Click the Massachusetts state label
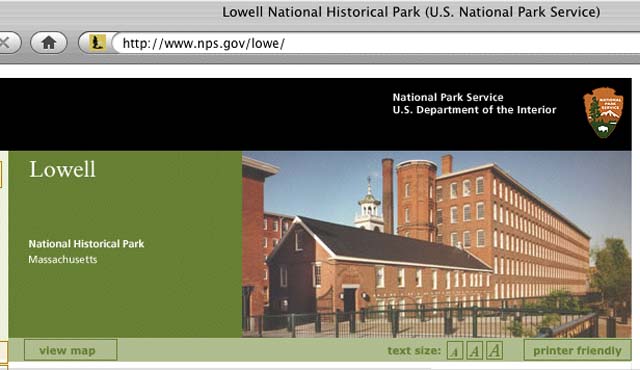This screenshot has width=640, height=370. click(x=63, y=259)
